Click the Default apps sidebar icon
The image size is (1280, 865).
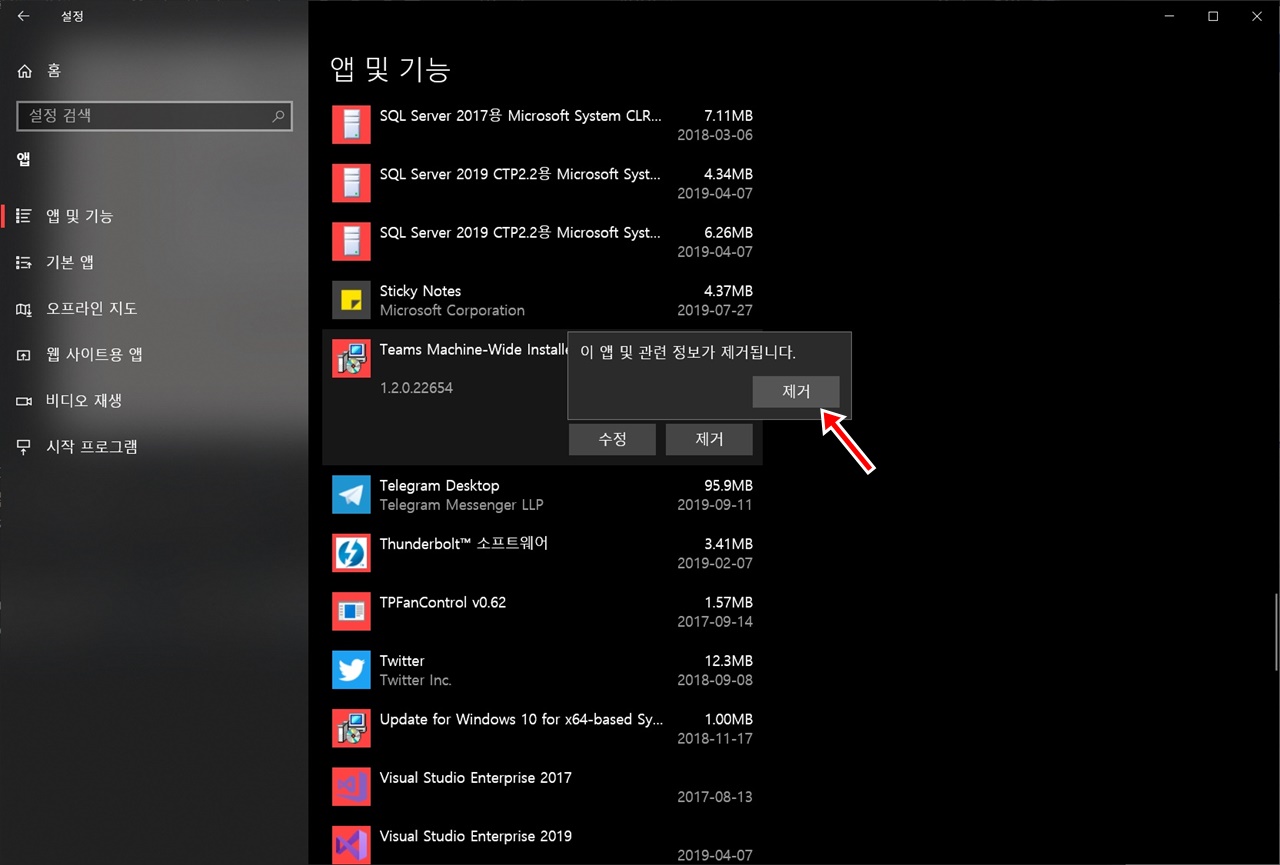pos(24,262)
